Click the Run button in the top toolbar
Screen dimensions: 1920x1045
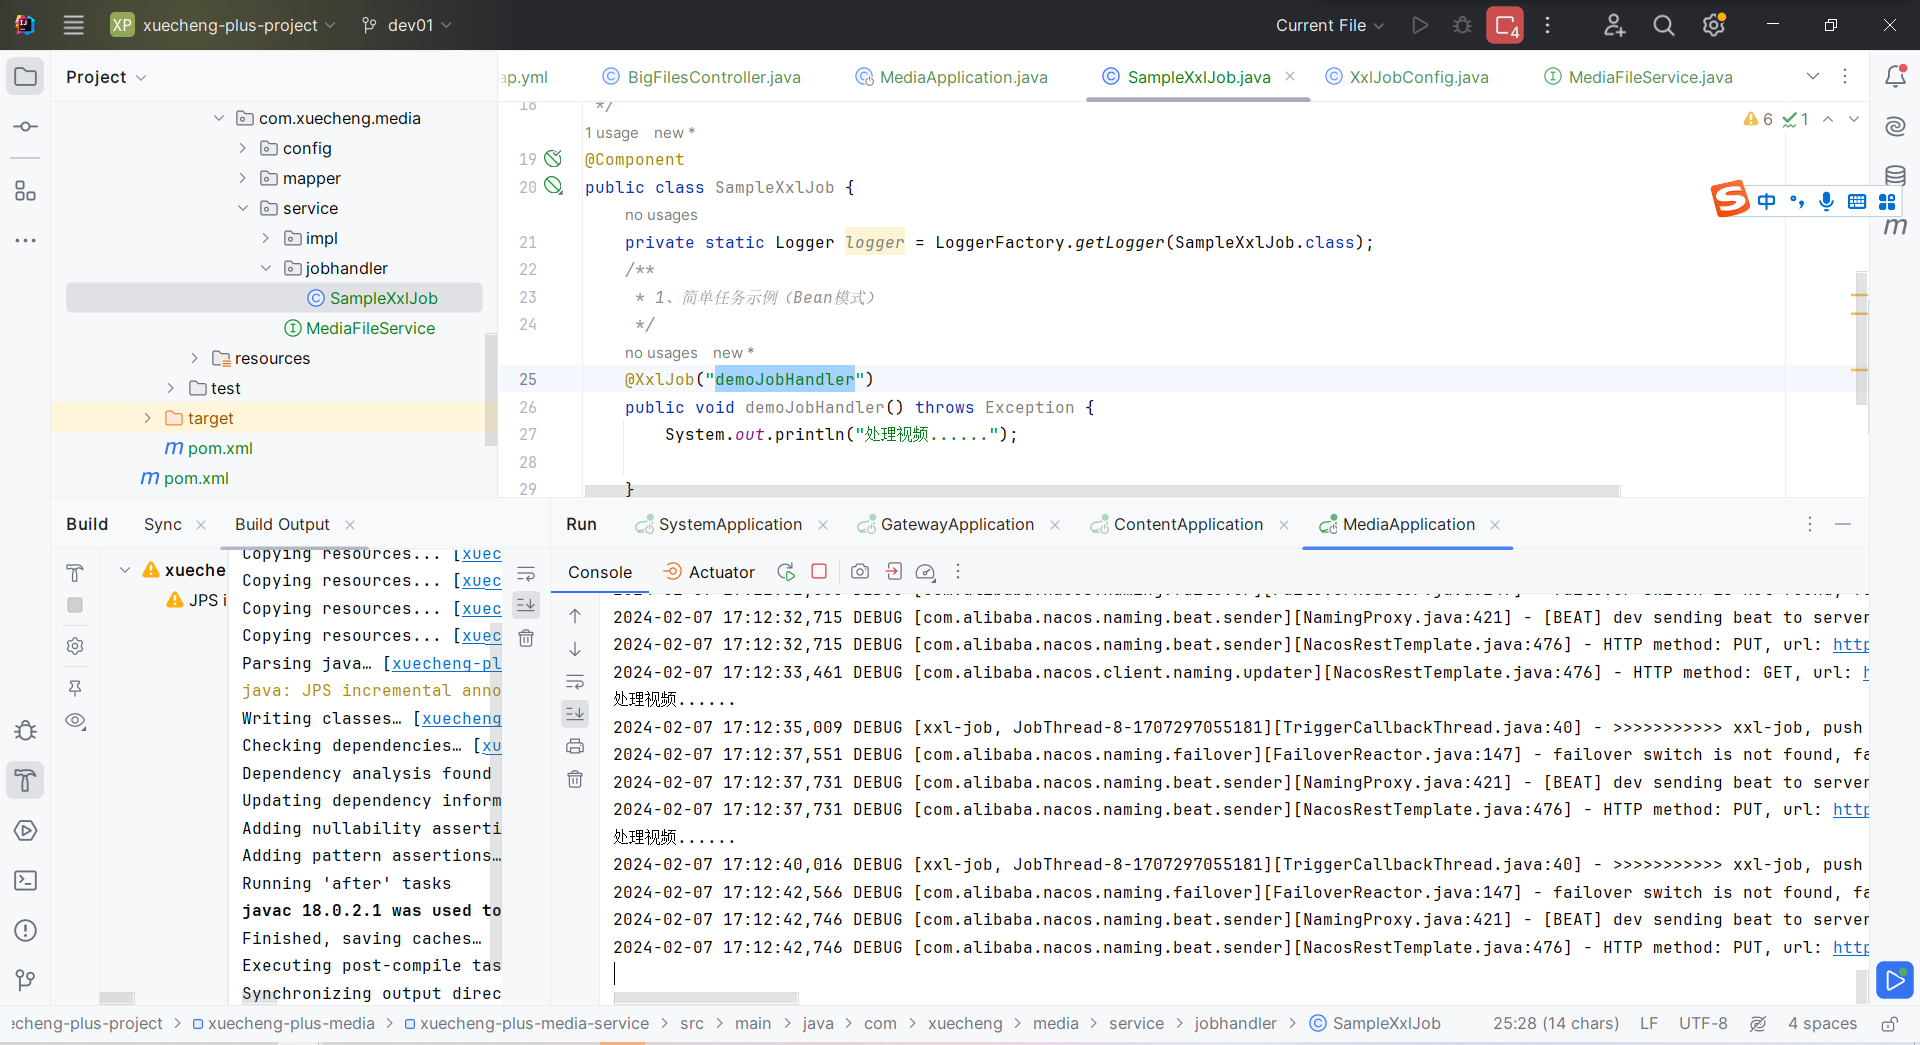[x=1420, y=25]
